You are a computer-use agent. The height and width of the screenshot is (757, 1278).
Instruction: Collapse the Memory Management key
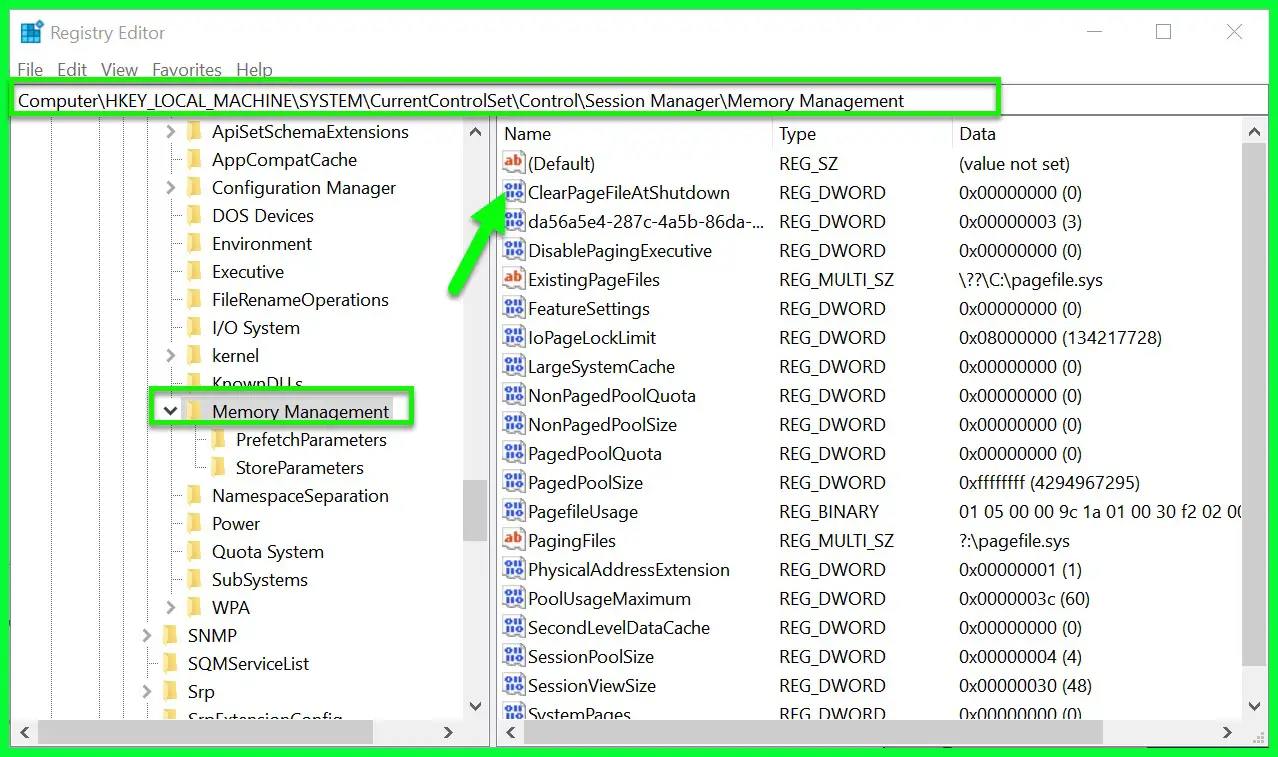[170, 411]
